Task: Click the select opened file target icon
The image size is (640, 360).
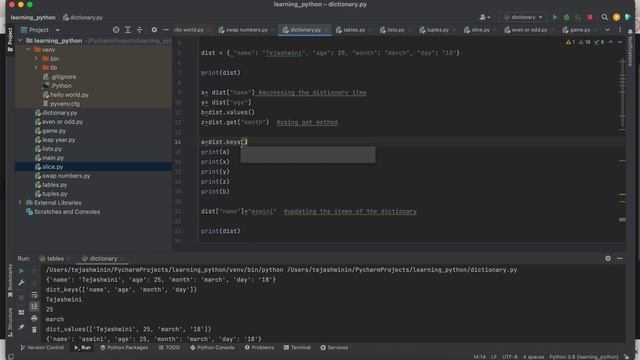Action: pos(116,30)
